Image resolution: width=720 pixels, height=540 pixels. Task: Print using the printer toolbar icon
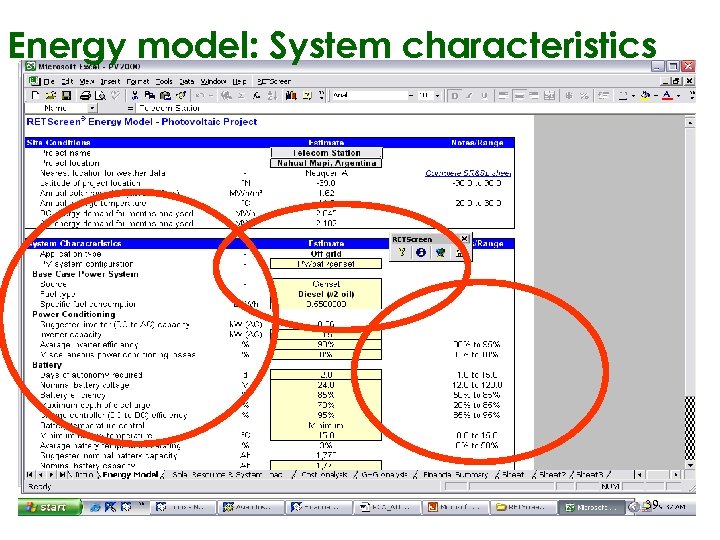[85, 96]
